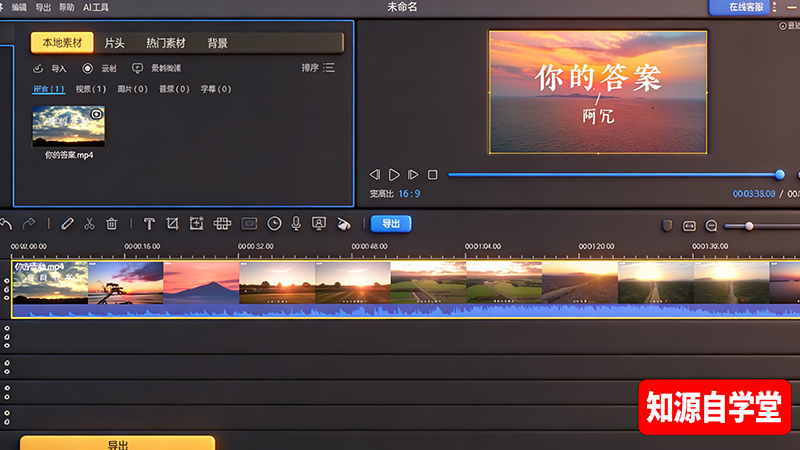Click the 你的答案 title in preview window
The image size is (800, 450).
pyautogui.click(x=598, y=78)
